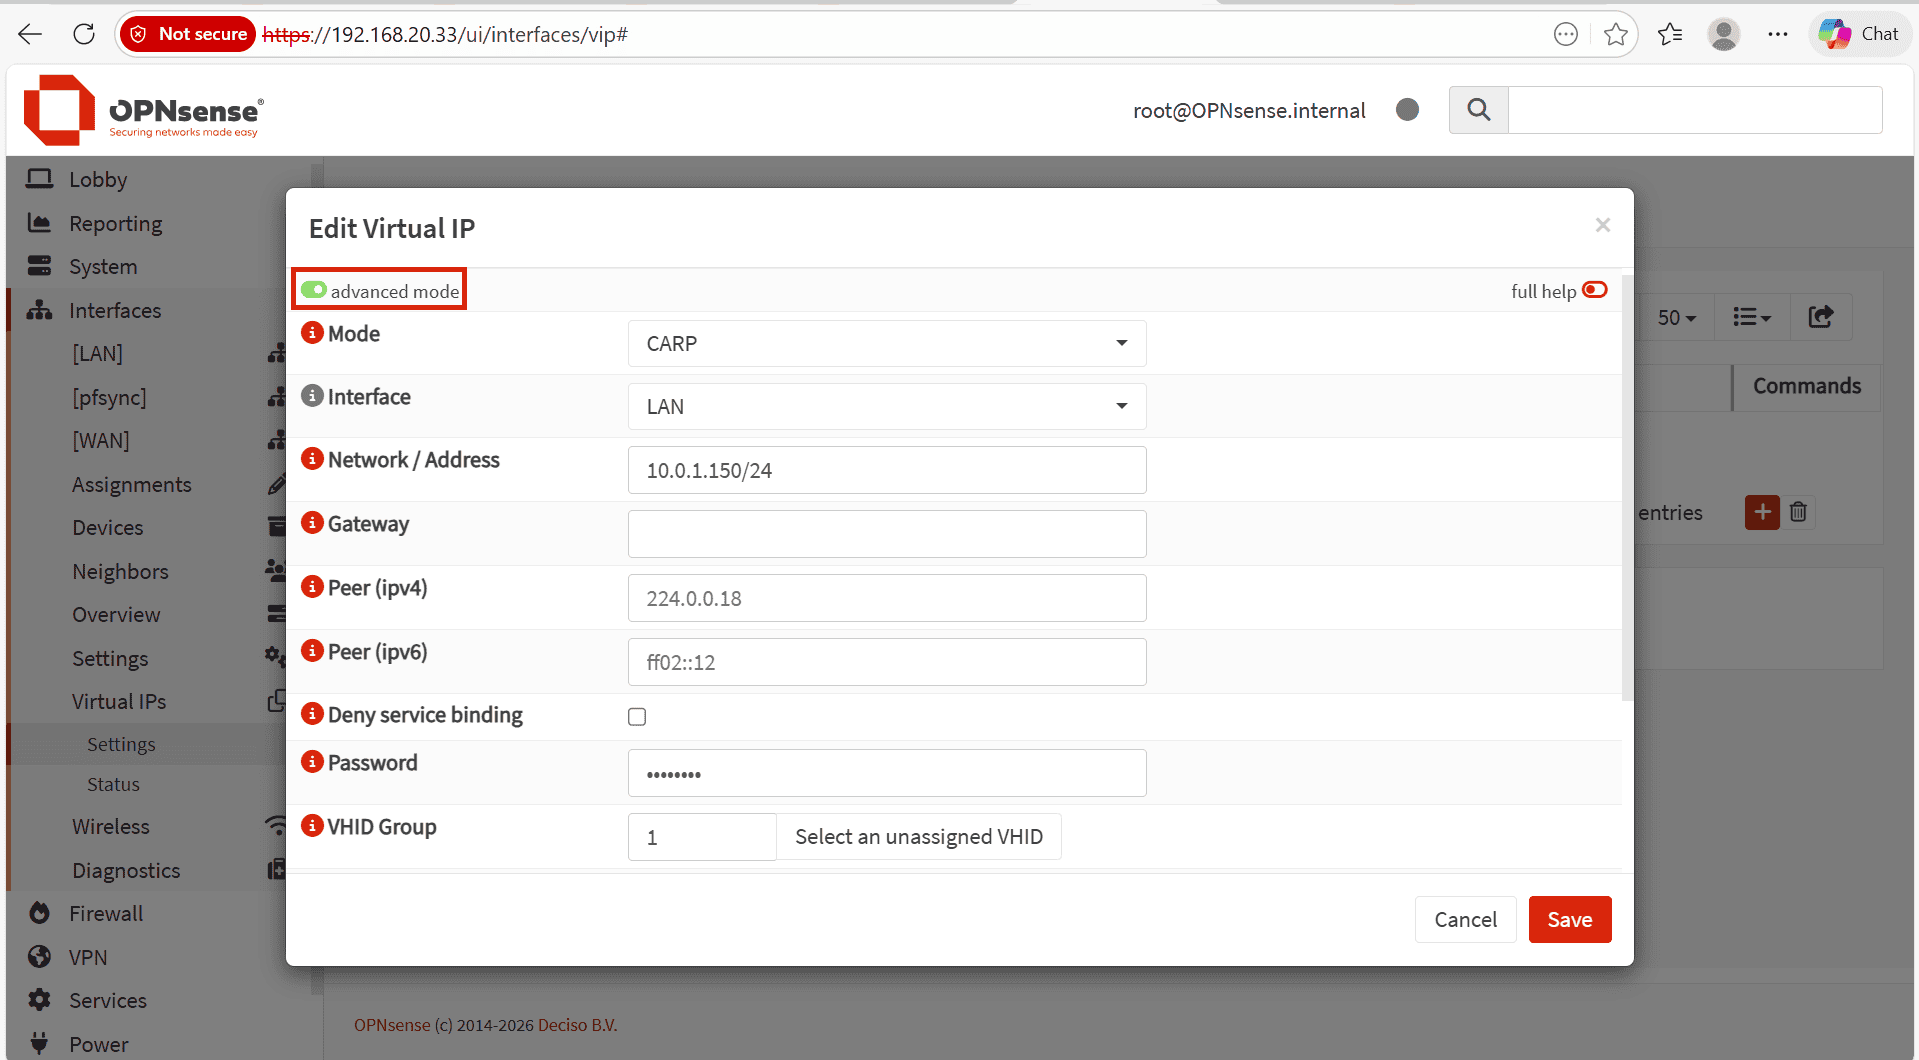Click the Network / Address info icon

312,459
